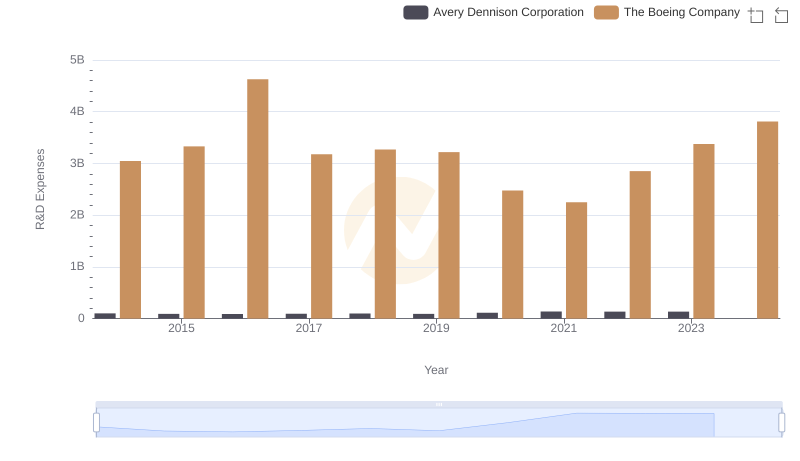Click the Boeing bar for 2018
Image resolution: width=800 pixels, height=461 pixels.
click(x=385, y=234)
